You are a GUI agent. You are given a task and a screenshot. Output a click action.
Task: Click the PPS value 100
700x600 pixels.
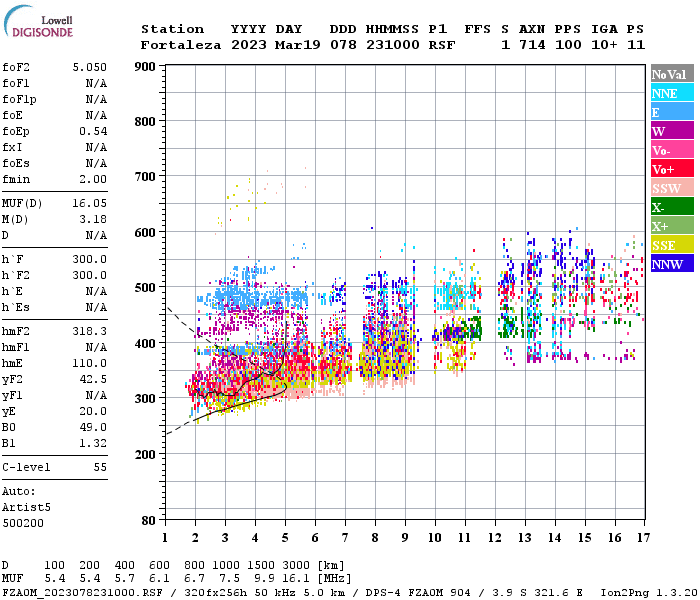click(x=568, y=45)
